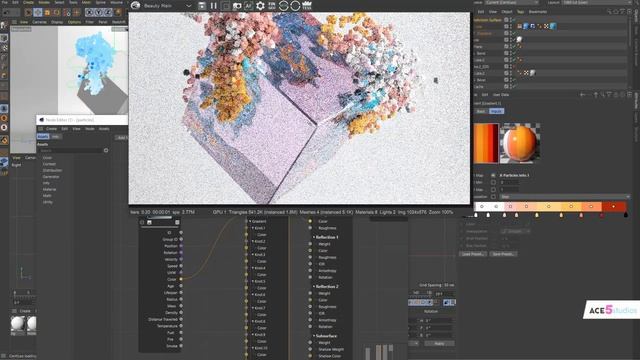
Task: Collapse the Reflection 2 section
Action: pos(314,287)
